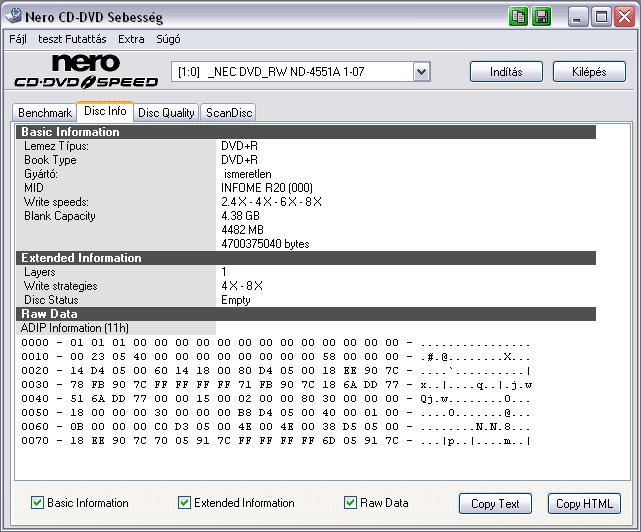Click the Copy Text button
Viewport: 641px width, 532px height.
coord(495,503)
